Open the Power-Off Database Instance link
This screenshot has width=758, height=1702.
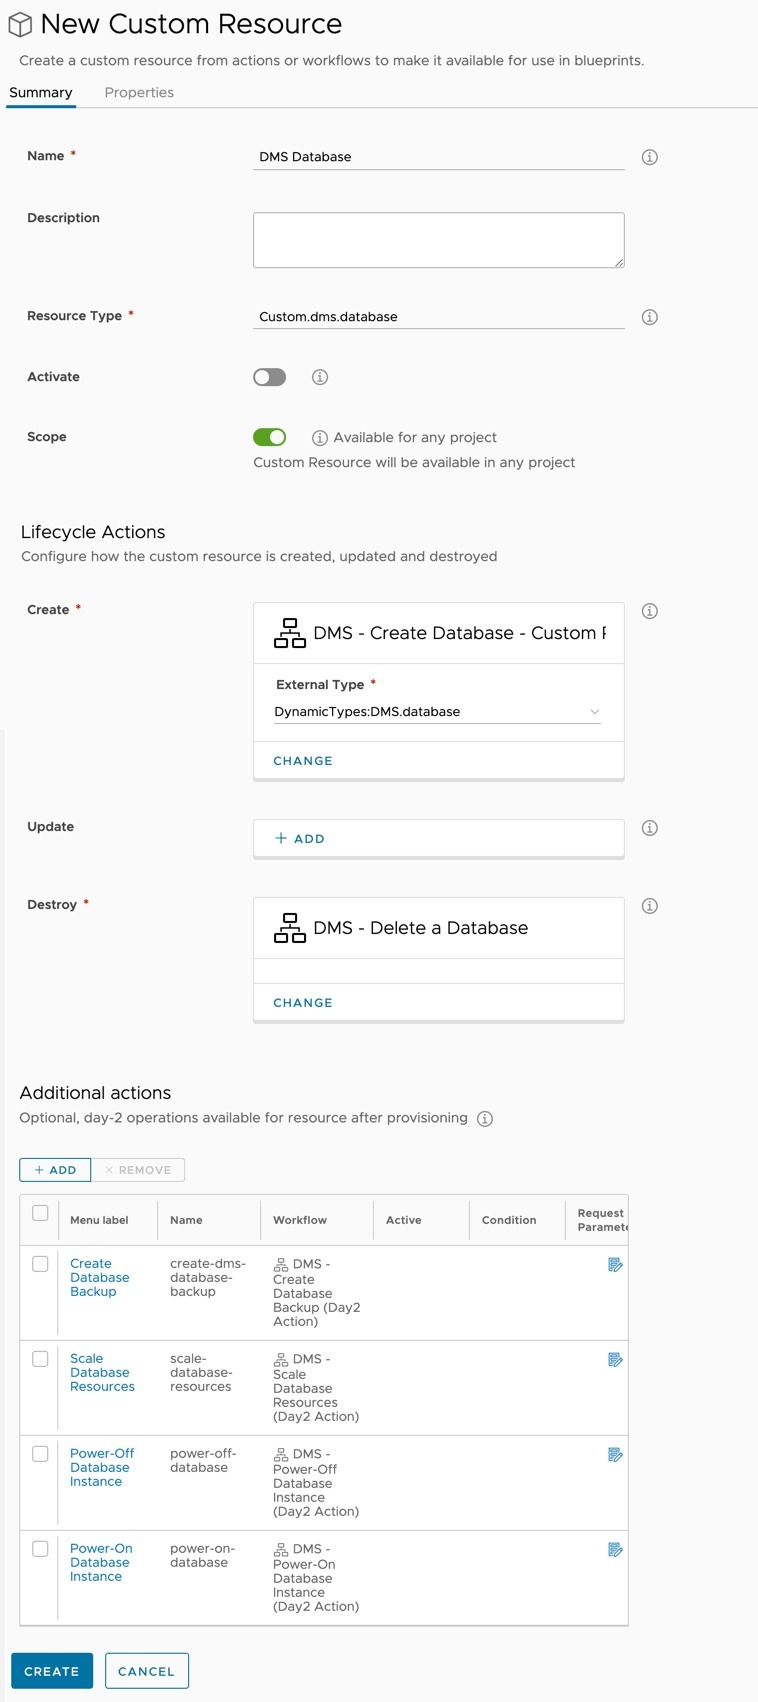point(101,1468)
